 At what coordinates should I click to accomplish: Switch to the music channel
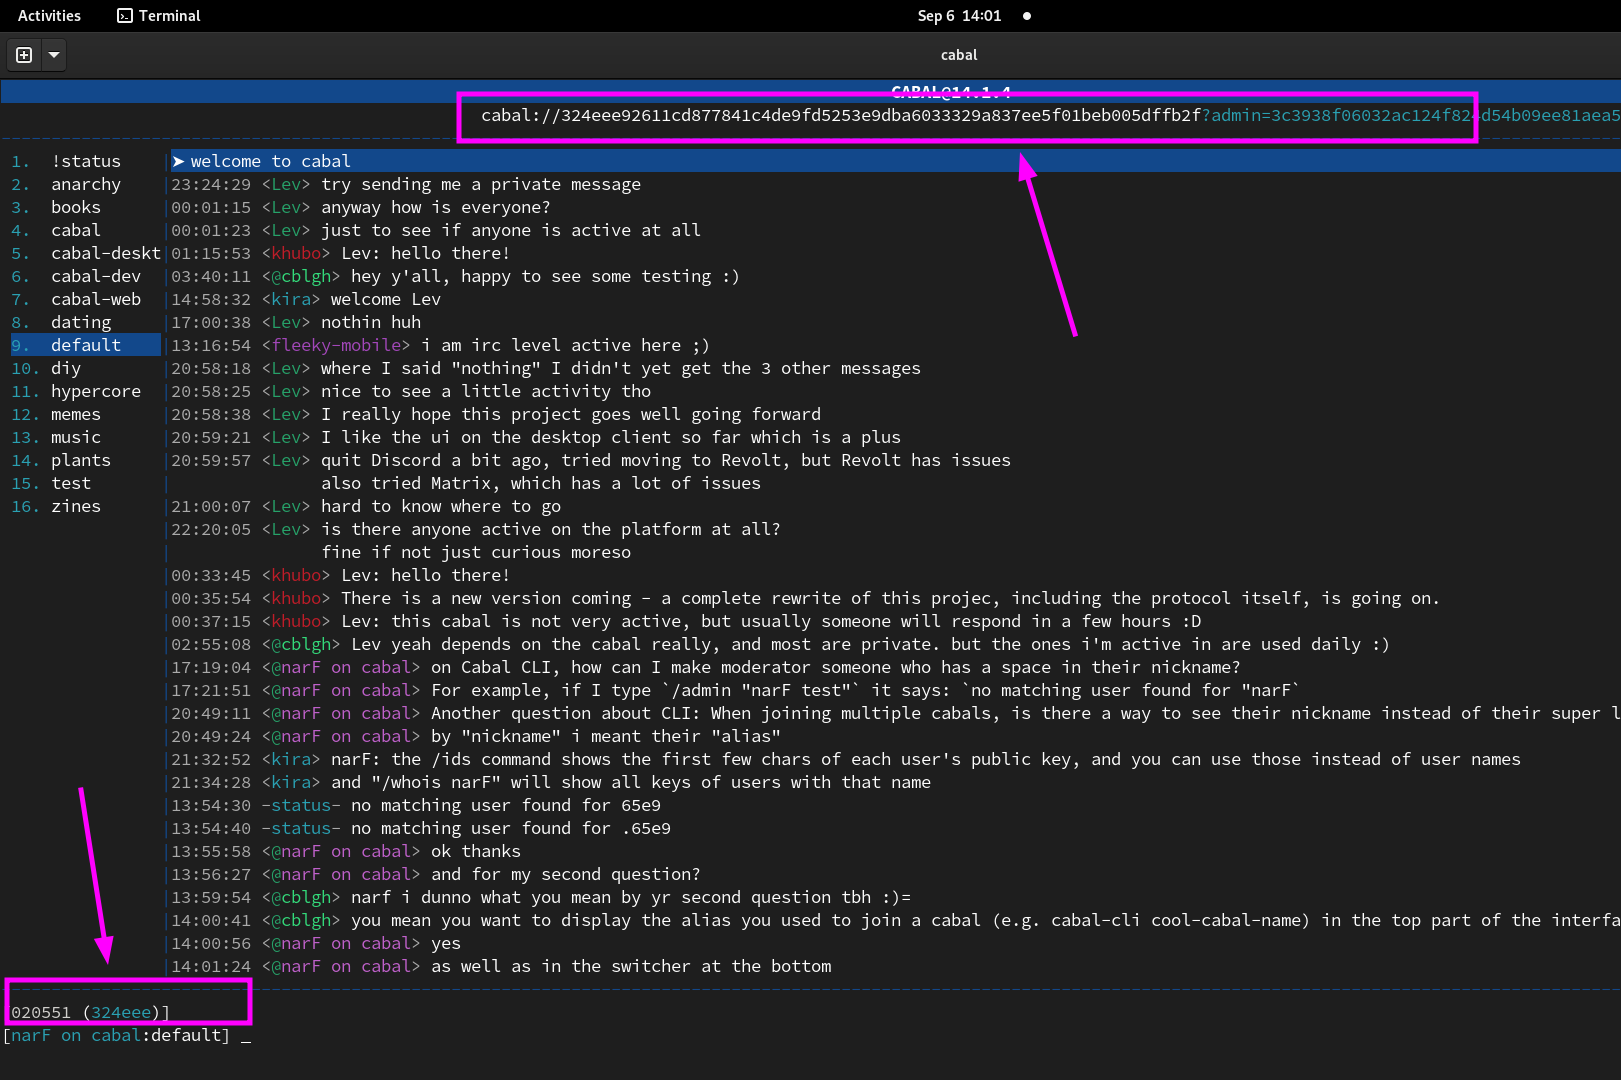pyautogui.click(x=85, y=437)
